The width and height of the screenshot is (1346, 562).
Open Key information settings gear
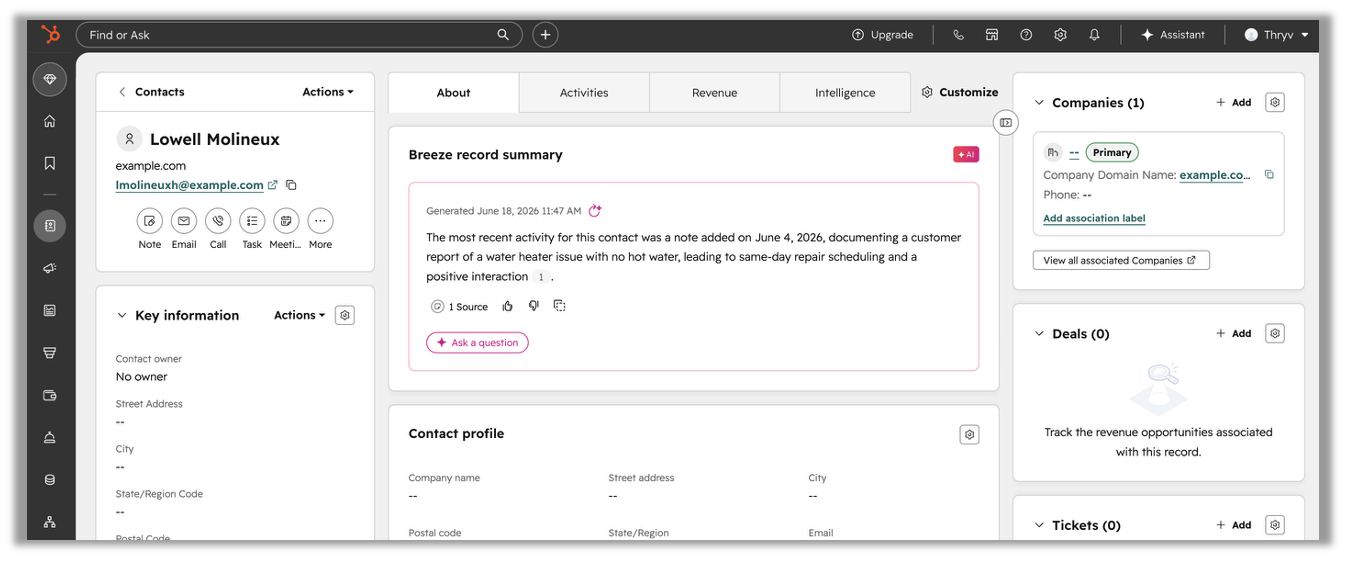(x=345, y=315)
